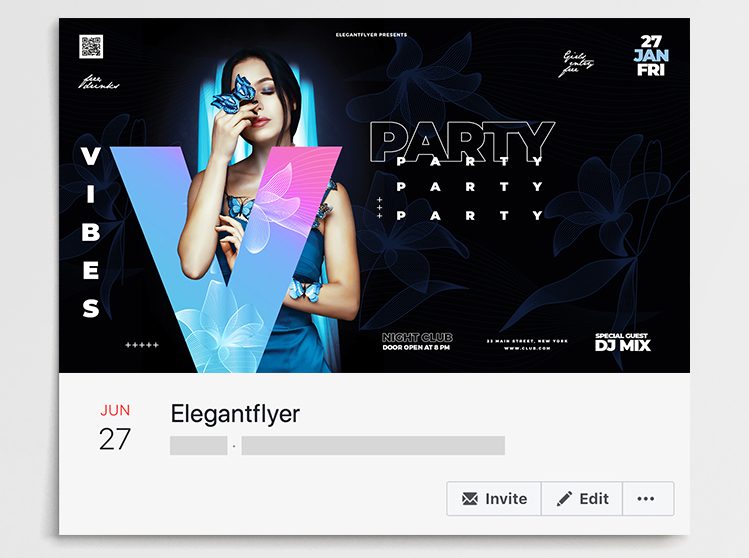This screenshot has height=558, width=749.
Task: Click the pencil icon on Edit
Action: tap(564, 499)
